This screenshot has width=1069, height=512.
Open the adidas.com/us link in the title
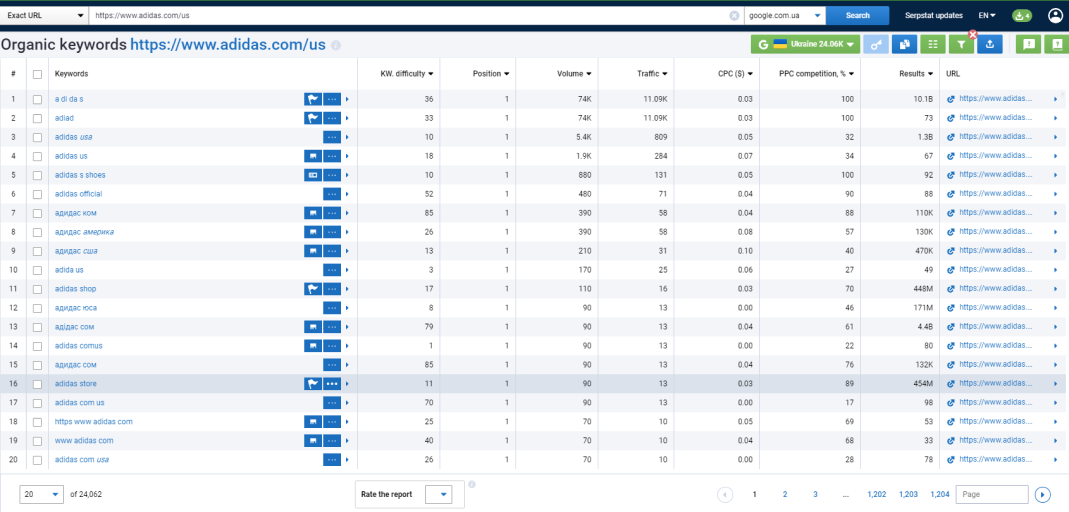click(x=228, y=45)
